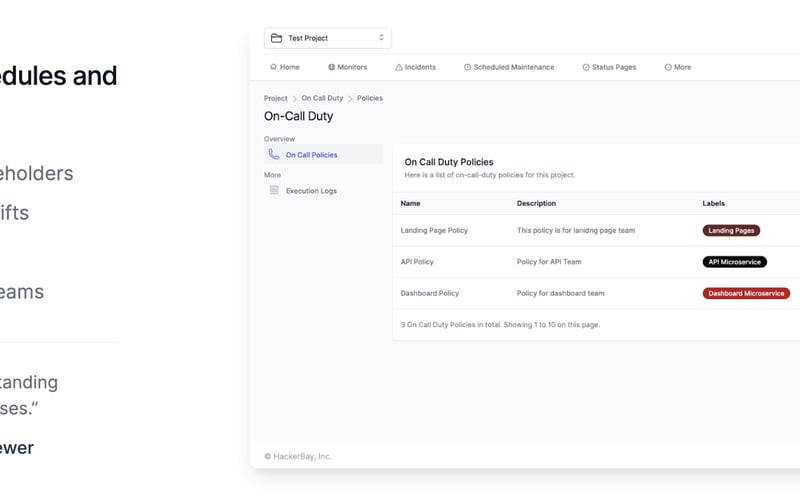Screen dimensions: 800x500
Task: Click the Labels column header
Action: point(713,203)
